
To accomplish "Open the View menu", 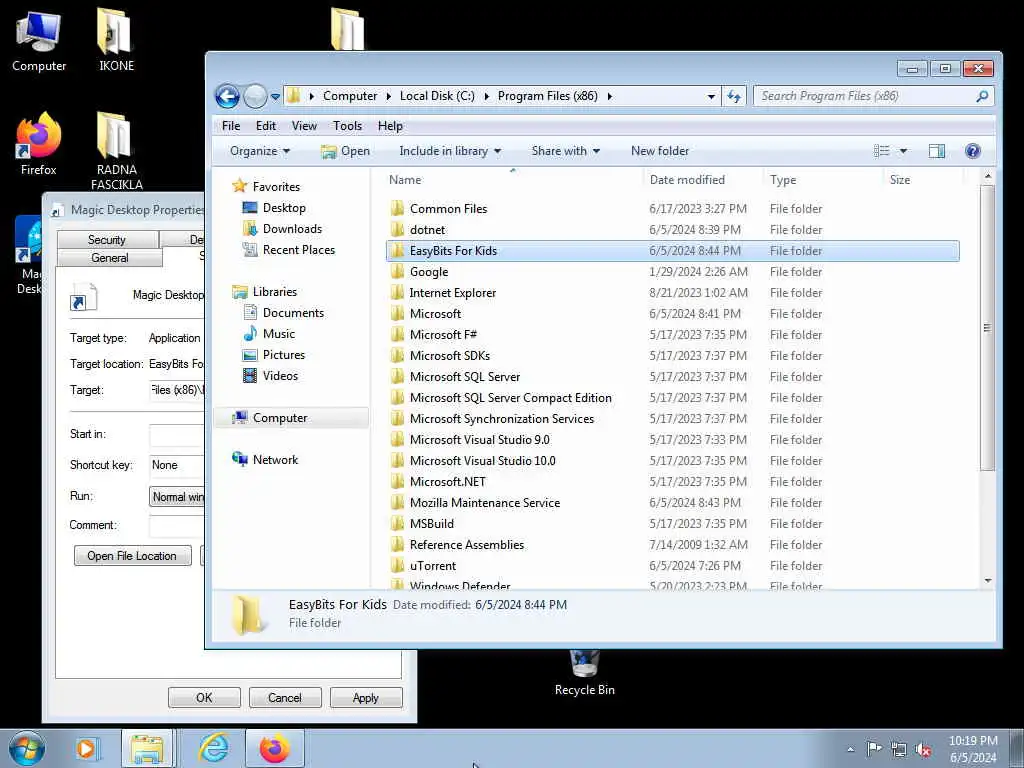I will click(304, 126).
